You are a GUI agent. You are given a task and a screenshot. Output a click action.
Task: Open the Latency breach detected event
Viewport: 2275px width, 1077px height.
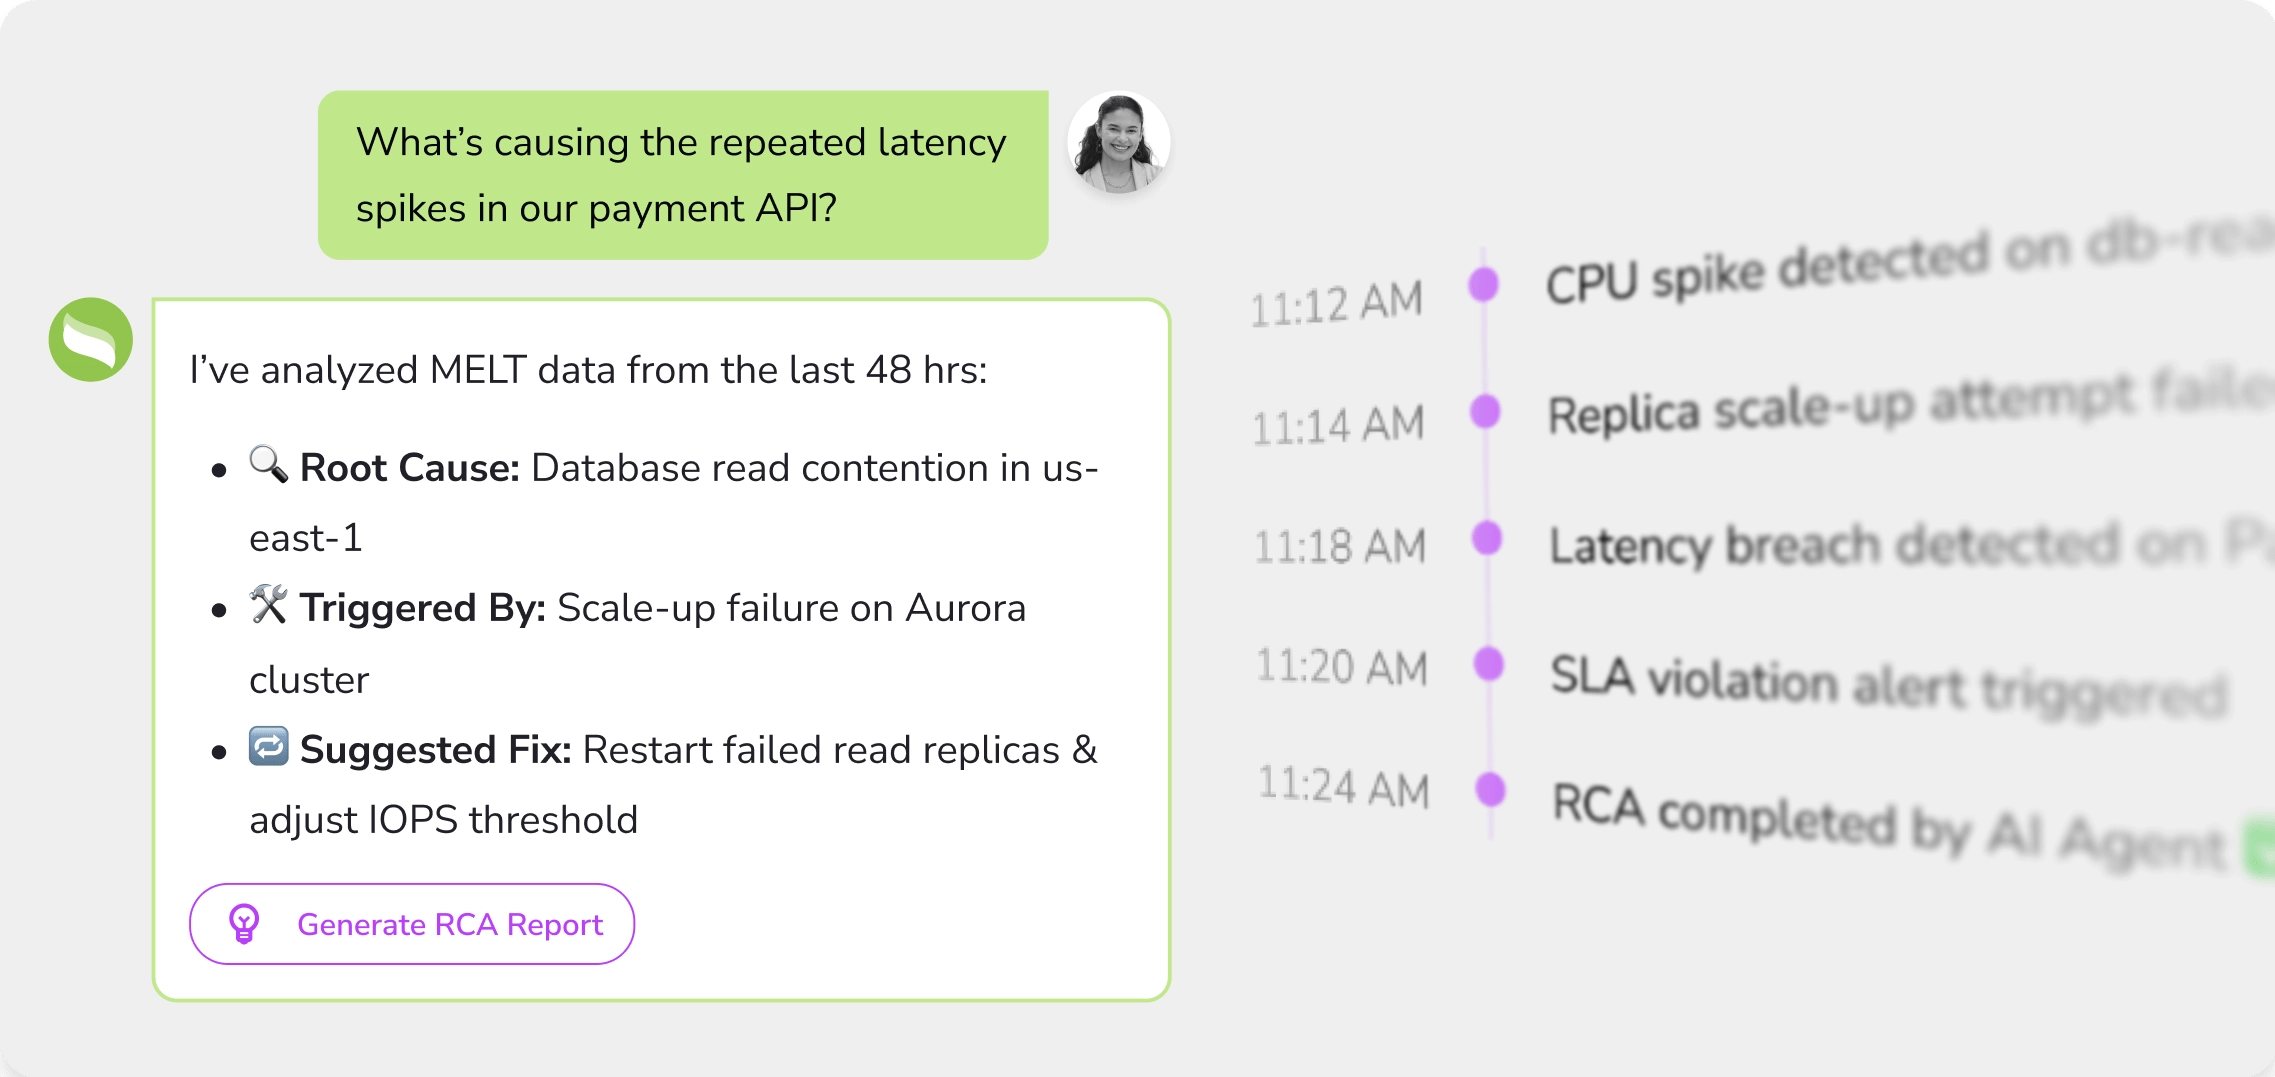pos(1900,545)
